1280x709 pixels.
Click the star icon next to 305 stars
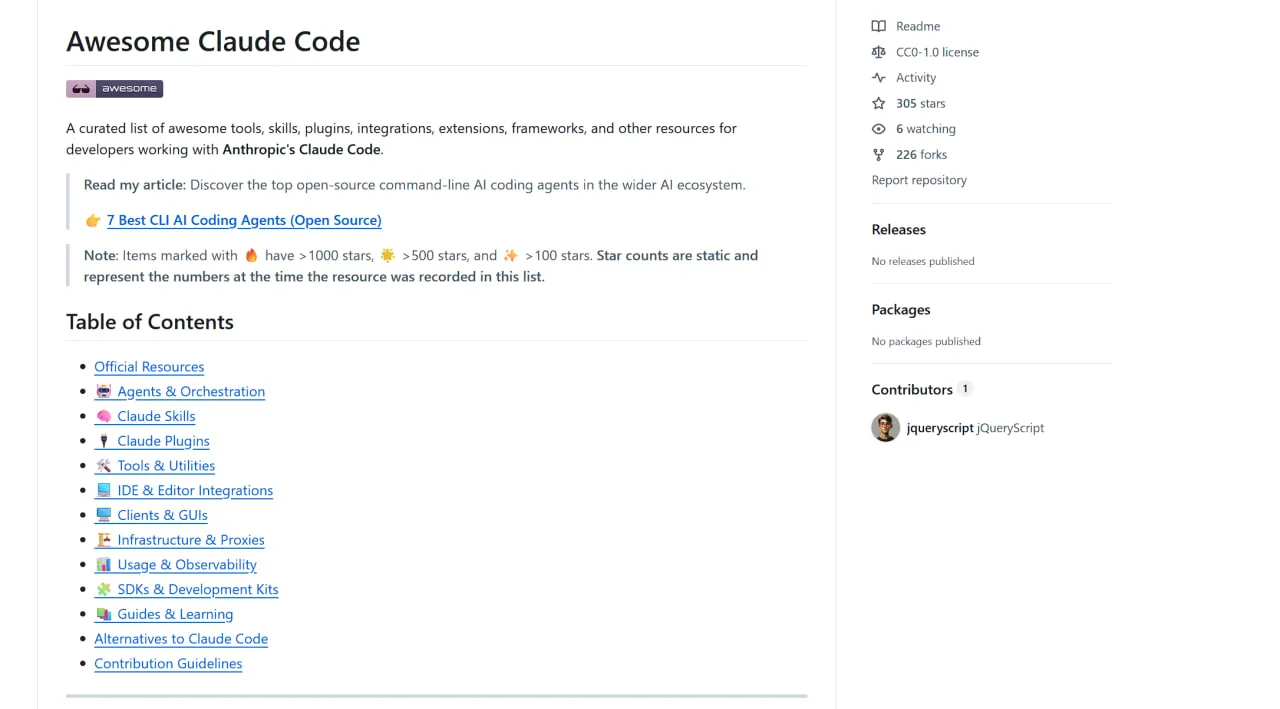[x=878, y=103]
